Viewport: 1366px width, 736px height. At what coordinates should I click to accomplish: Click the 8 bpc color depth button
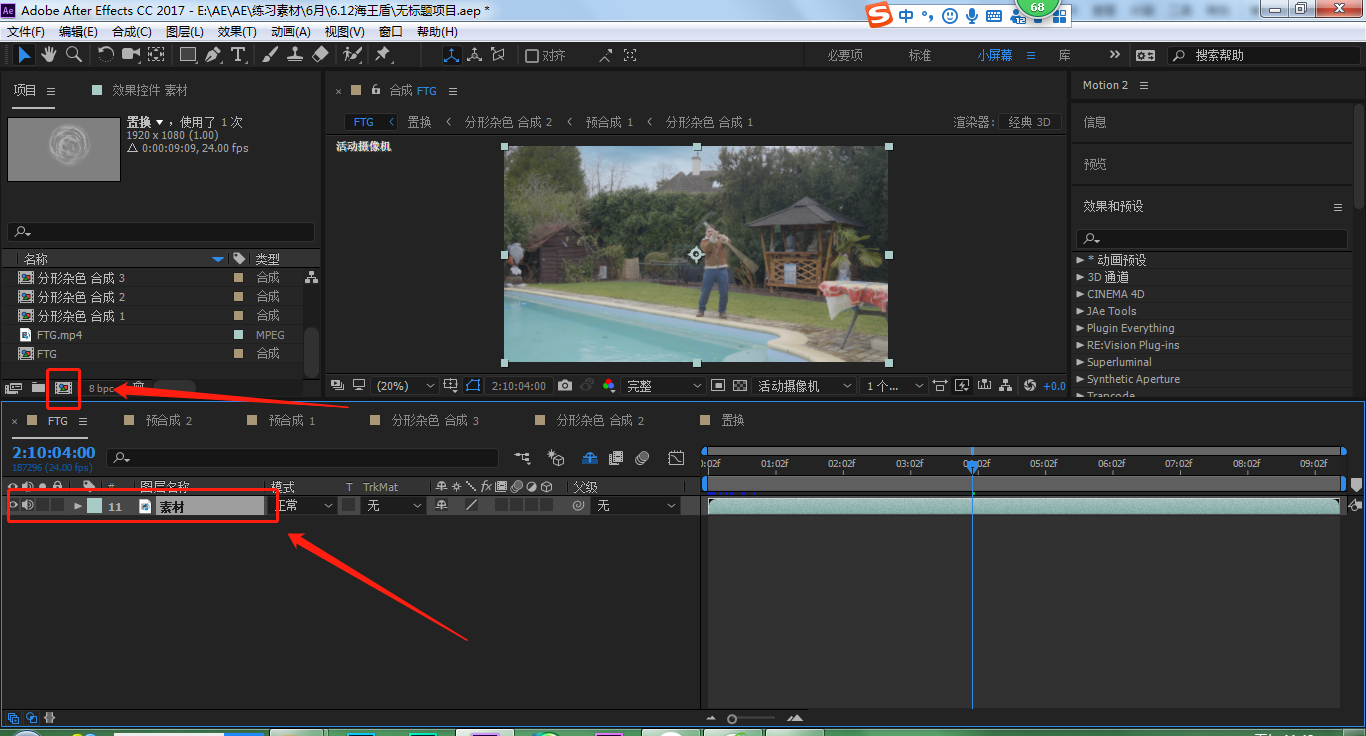coord(101,388)
